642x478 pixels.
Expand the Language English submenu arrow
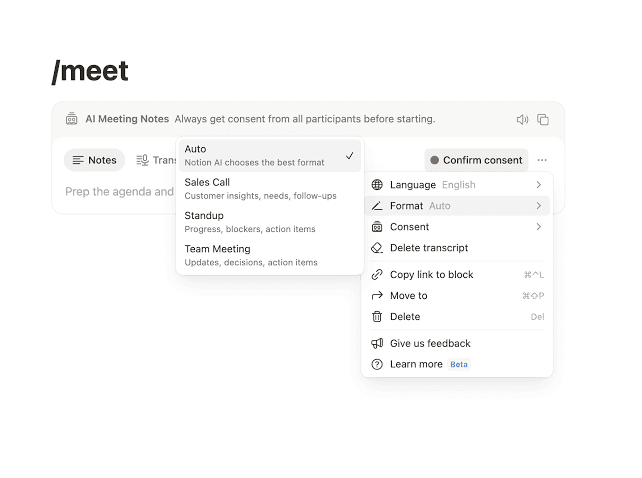coord(539,185)
